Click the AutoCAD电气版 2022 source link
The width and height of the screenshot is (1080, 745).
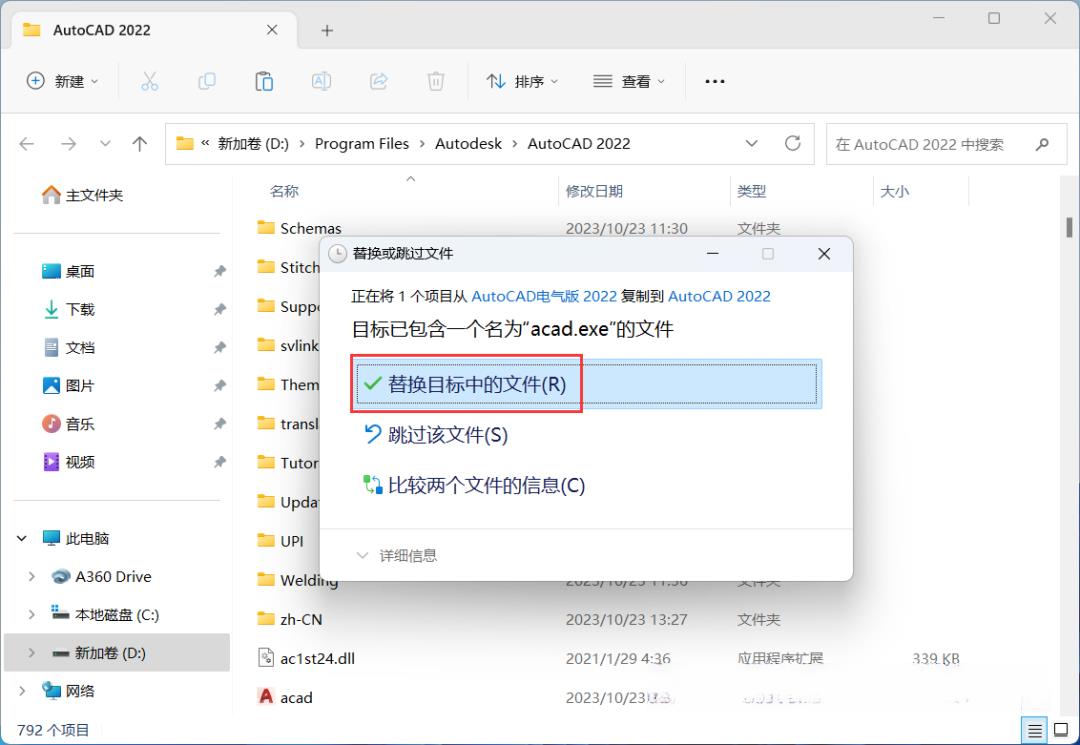(544, 296)
